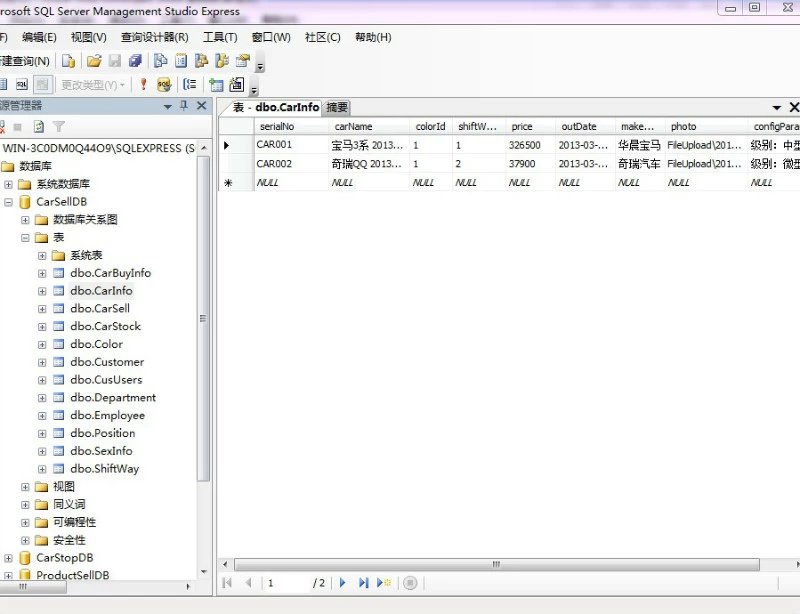
Task: Open the 社区(C) menu
Action: 322,37
